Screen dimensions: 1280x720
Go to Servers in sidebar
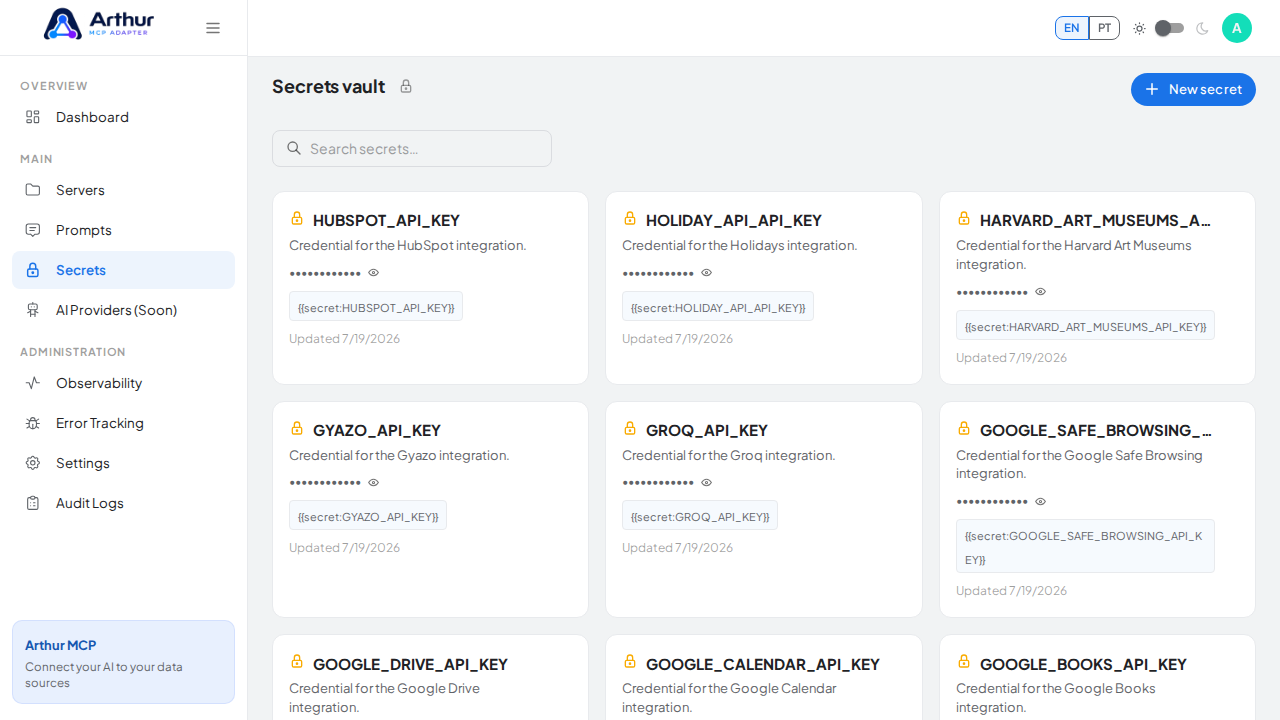tap(123, 190)
